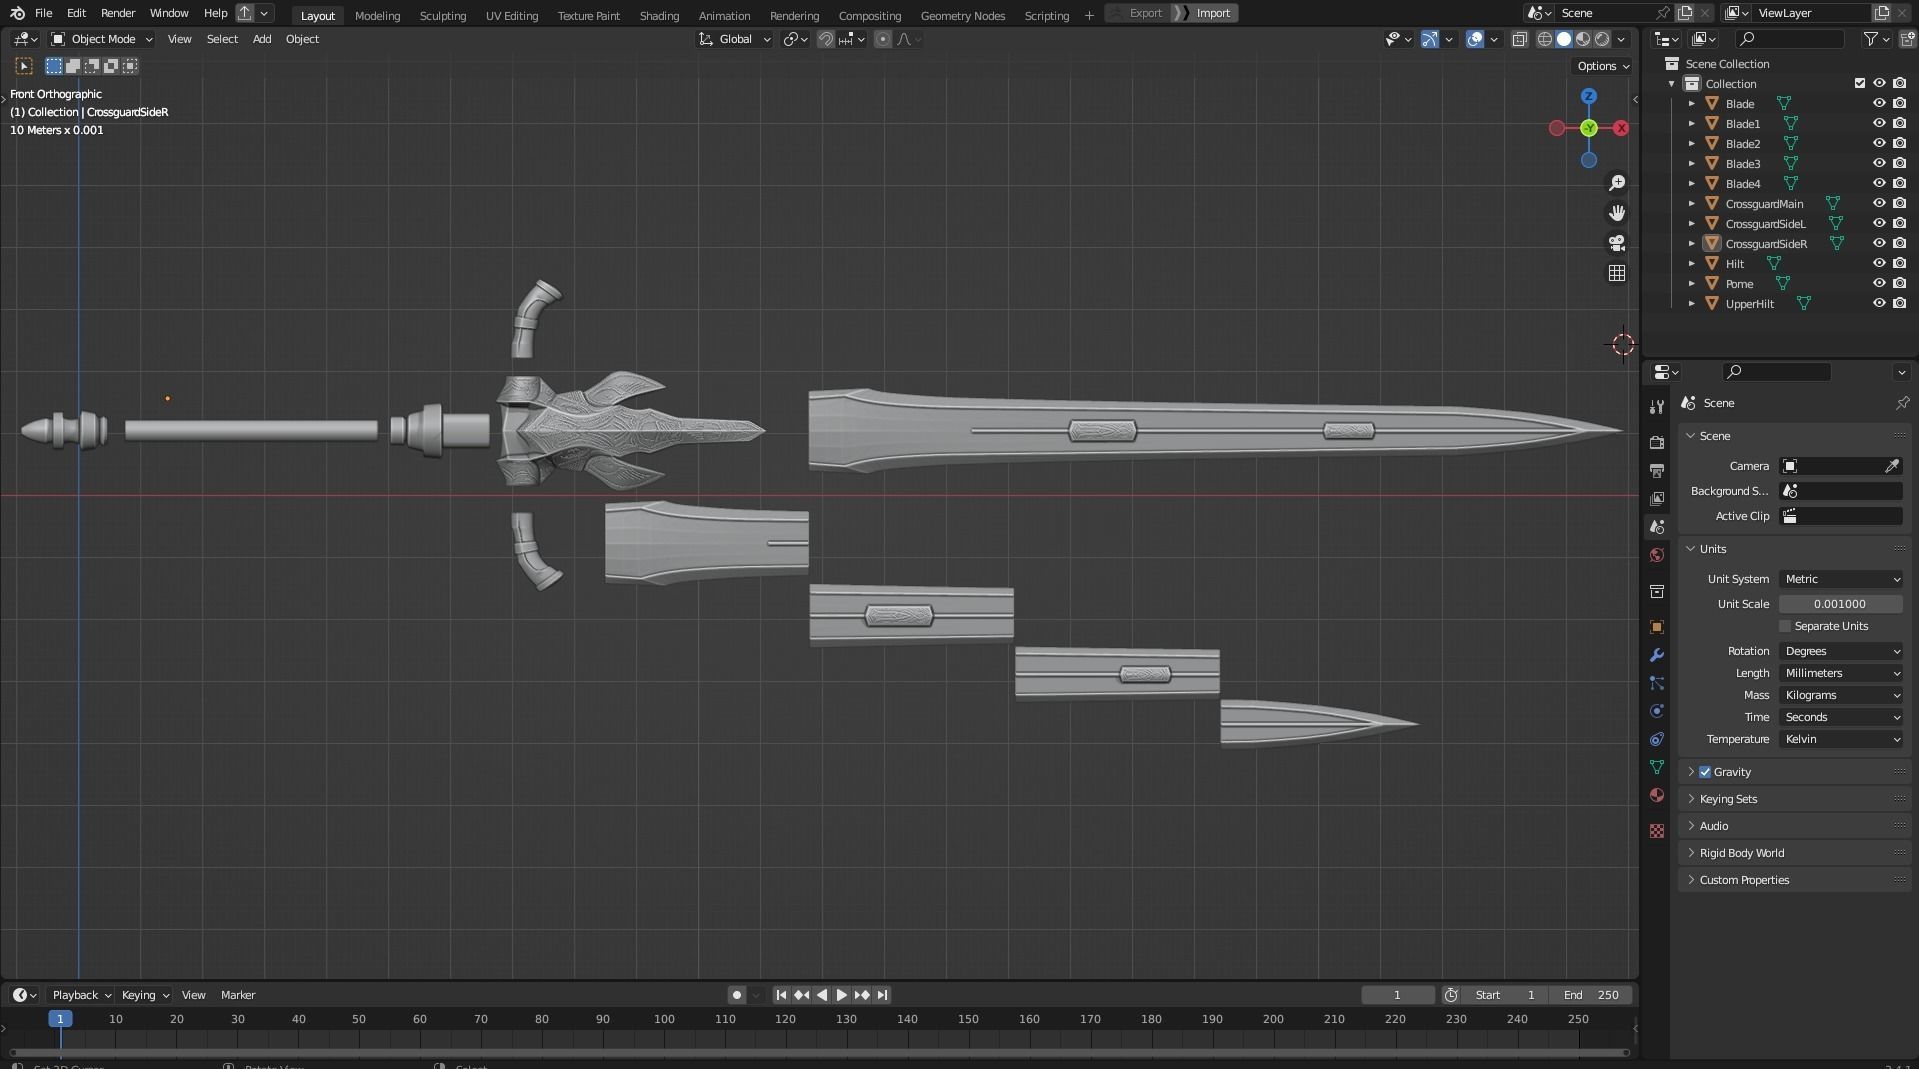Screen dimensions: 1919x1069
Task: Open viewport Options dropdown
Action: 1602,66
